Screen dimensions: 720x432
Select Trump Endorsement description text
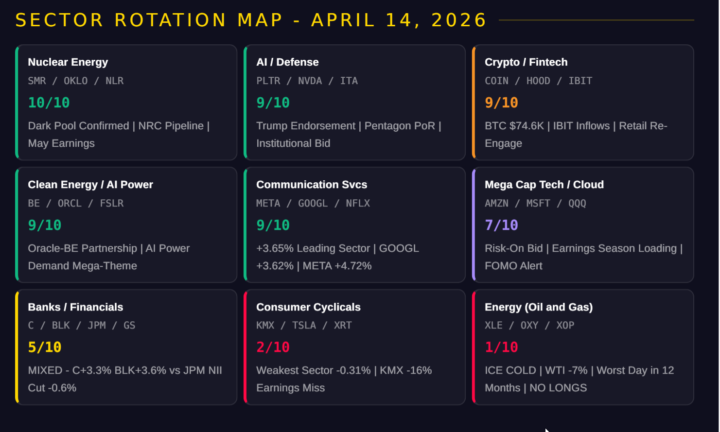(x=349, y=135)
